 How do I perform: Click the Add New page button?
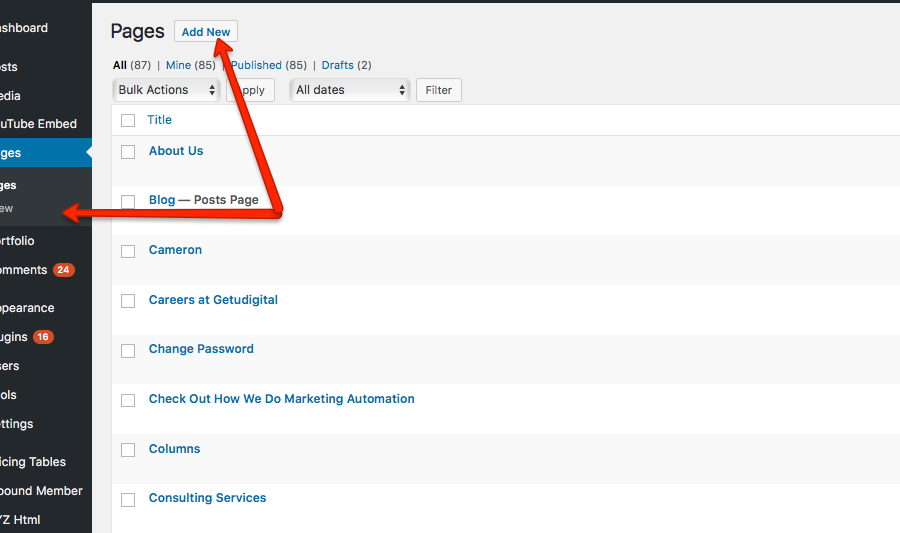click(205, 32)
